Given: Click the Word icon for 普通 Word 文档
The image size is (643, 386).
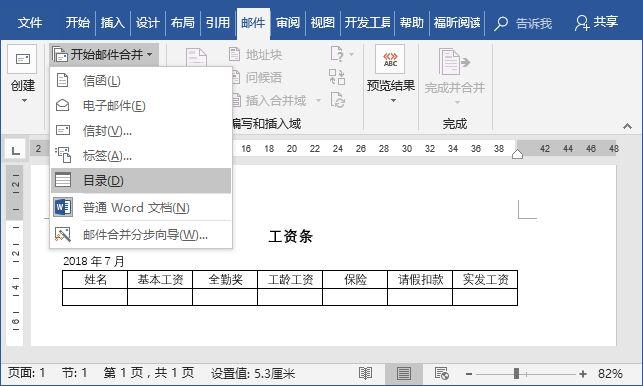Looking at the screenshot, I should (x=63, y=207).
